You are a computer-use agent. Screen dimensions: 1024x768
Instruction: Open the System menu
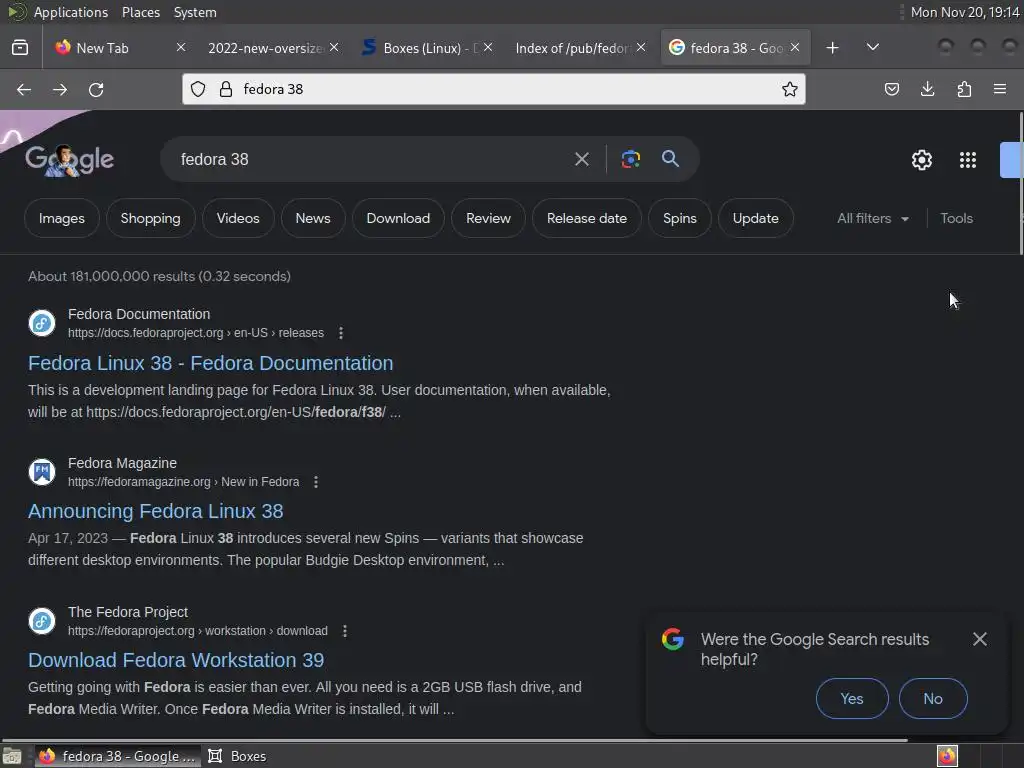click(195, 12)
